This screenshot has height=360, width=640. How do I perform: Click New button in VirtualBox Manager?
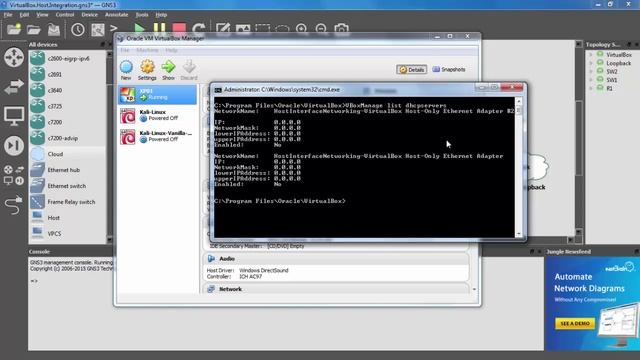coord(126,70)
